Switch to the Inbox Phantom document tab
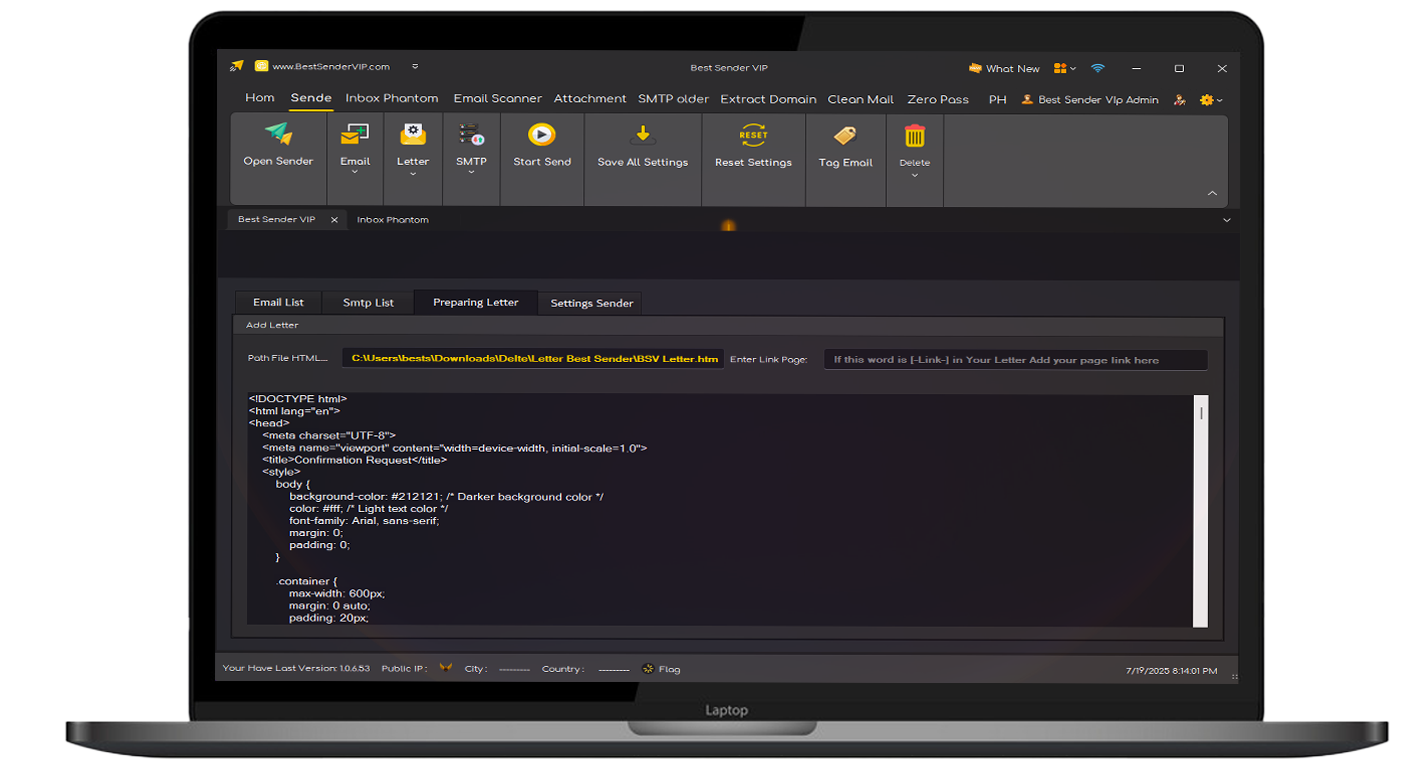1424x780 pixels. 392,219
